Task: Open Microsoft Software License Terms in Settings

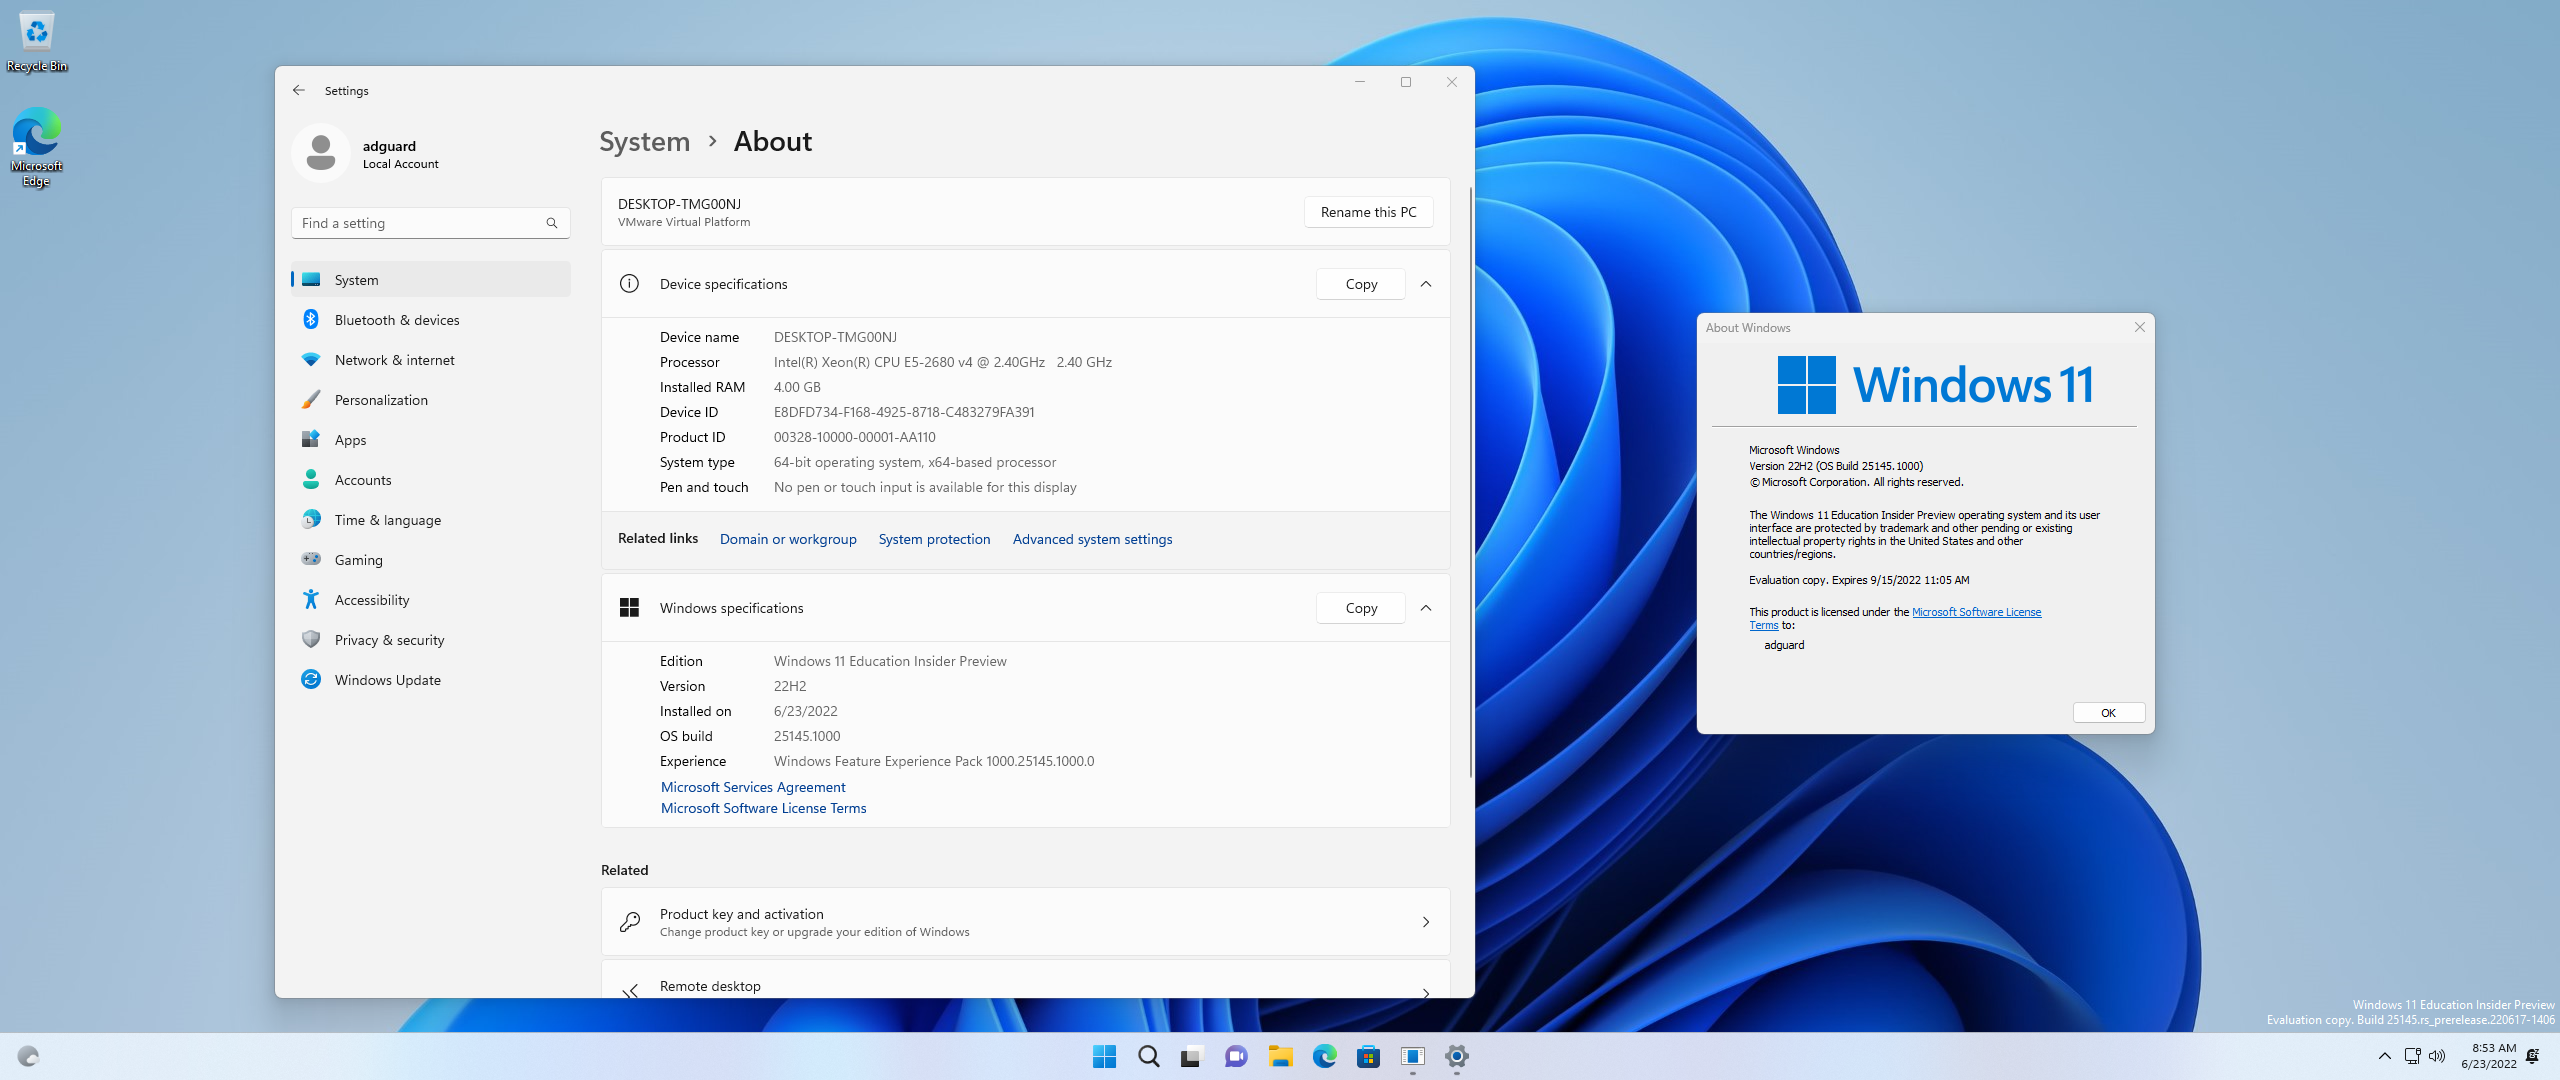Action: click(x=763, y=808)
